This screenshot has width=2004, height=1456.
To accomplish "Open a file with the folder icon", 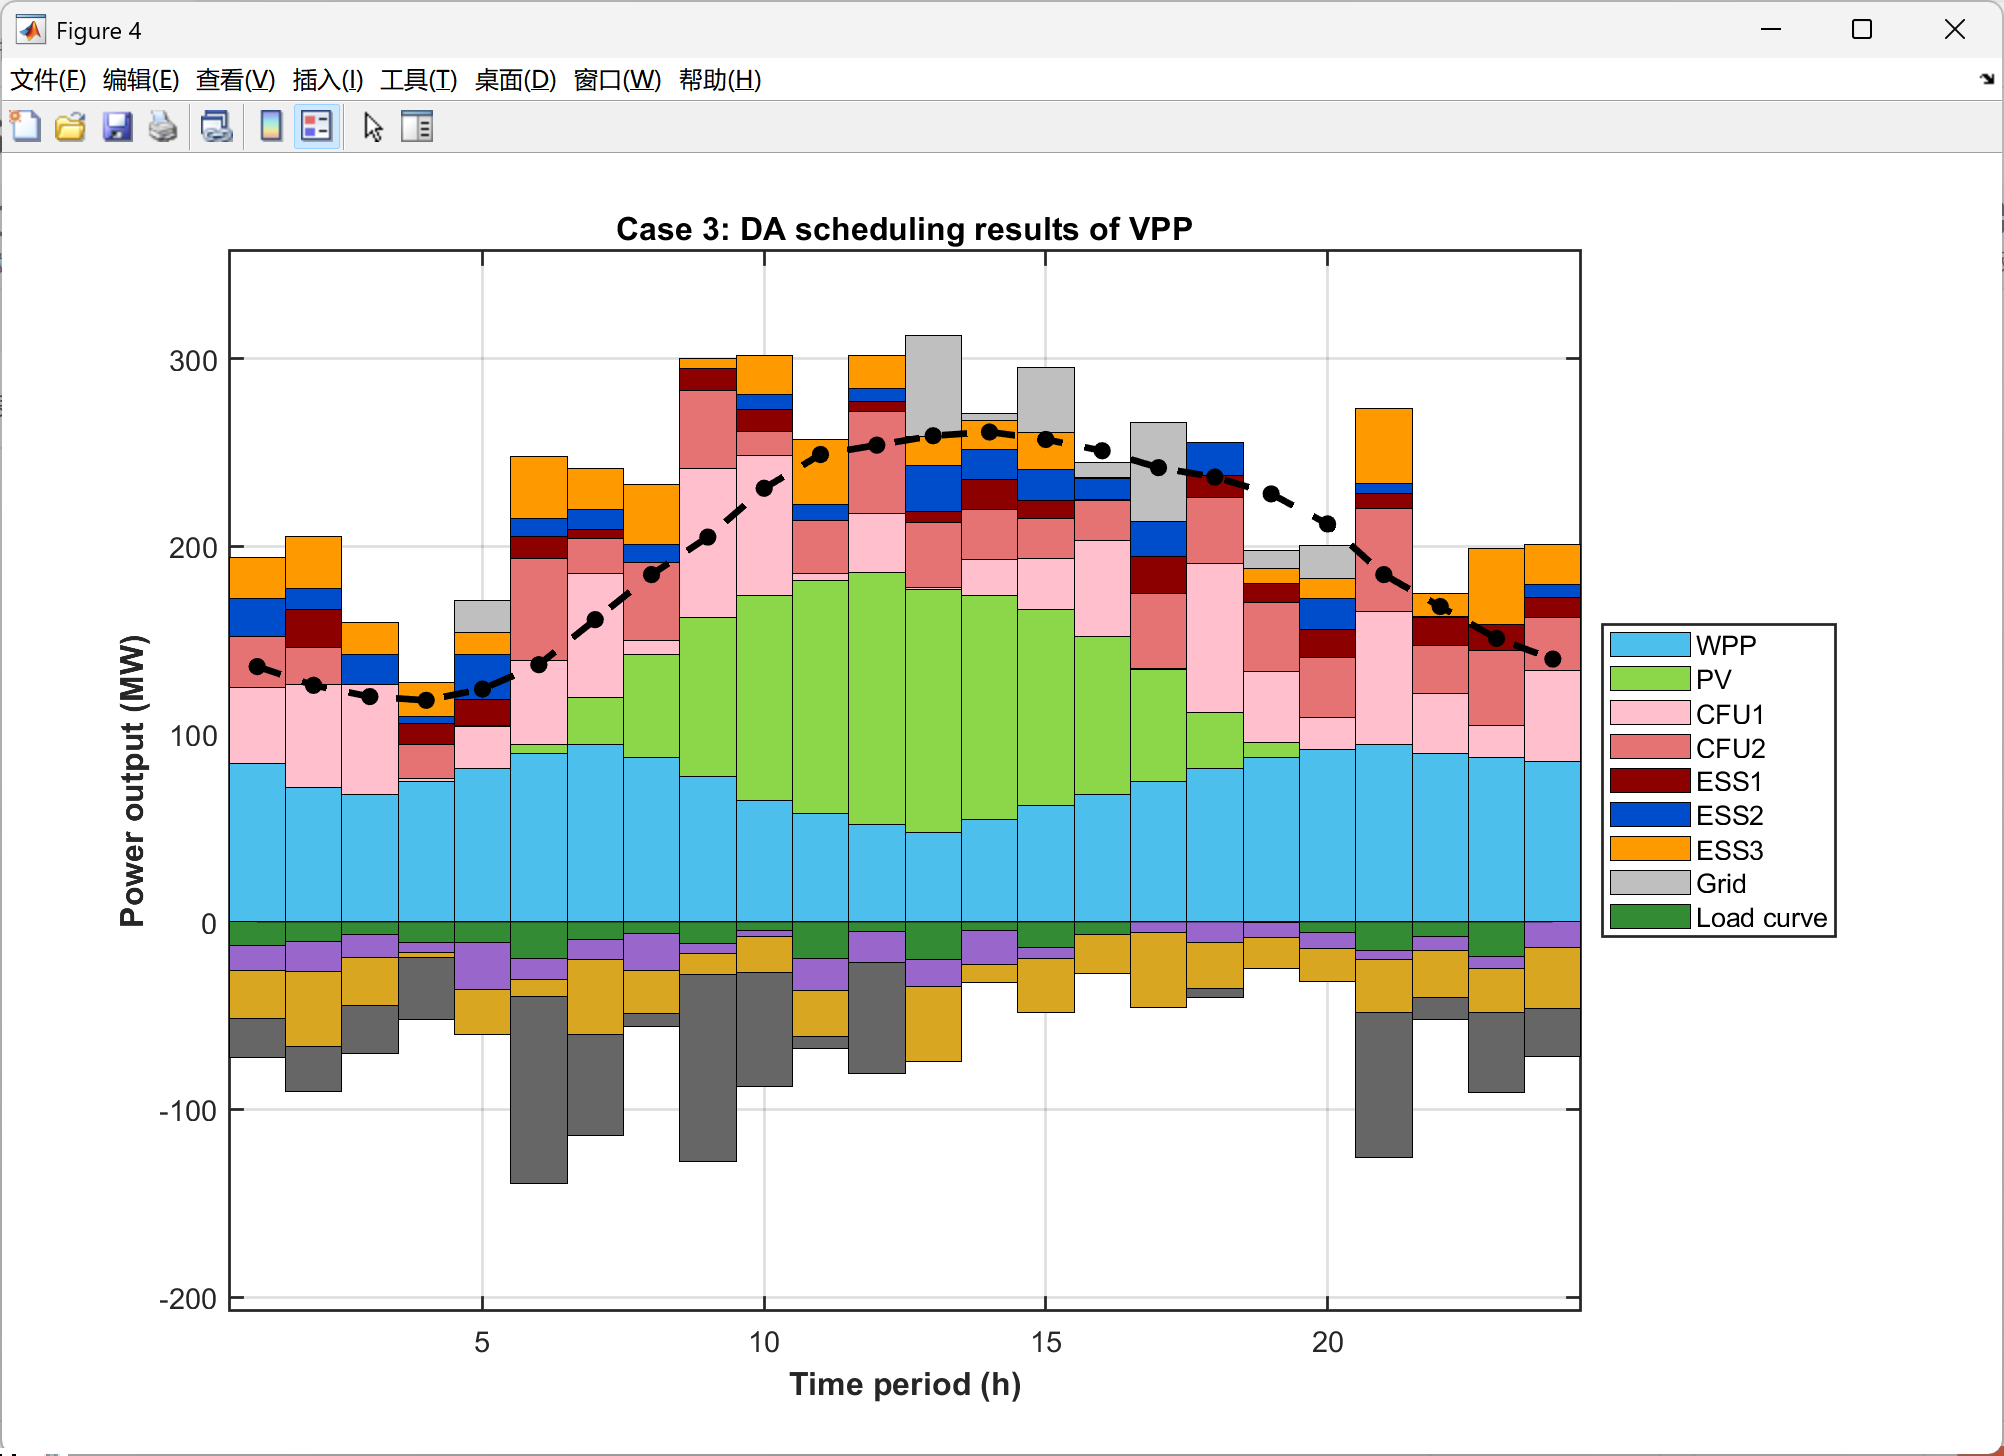I will pyautogui.click(x=70, y=127).
